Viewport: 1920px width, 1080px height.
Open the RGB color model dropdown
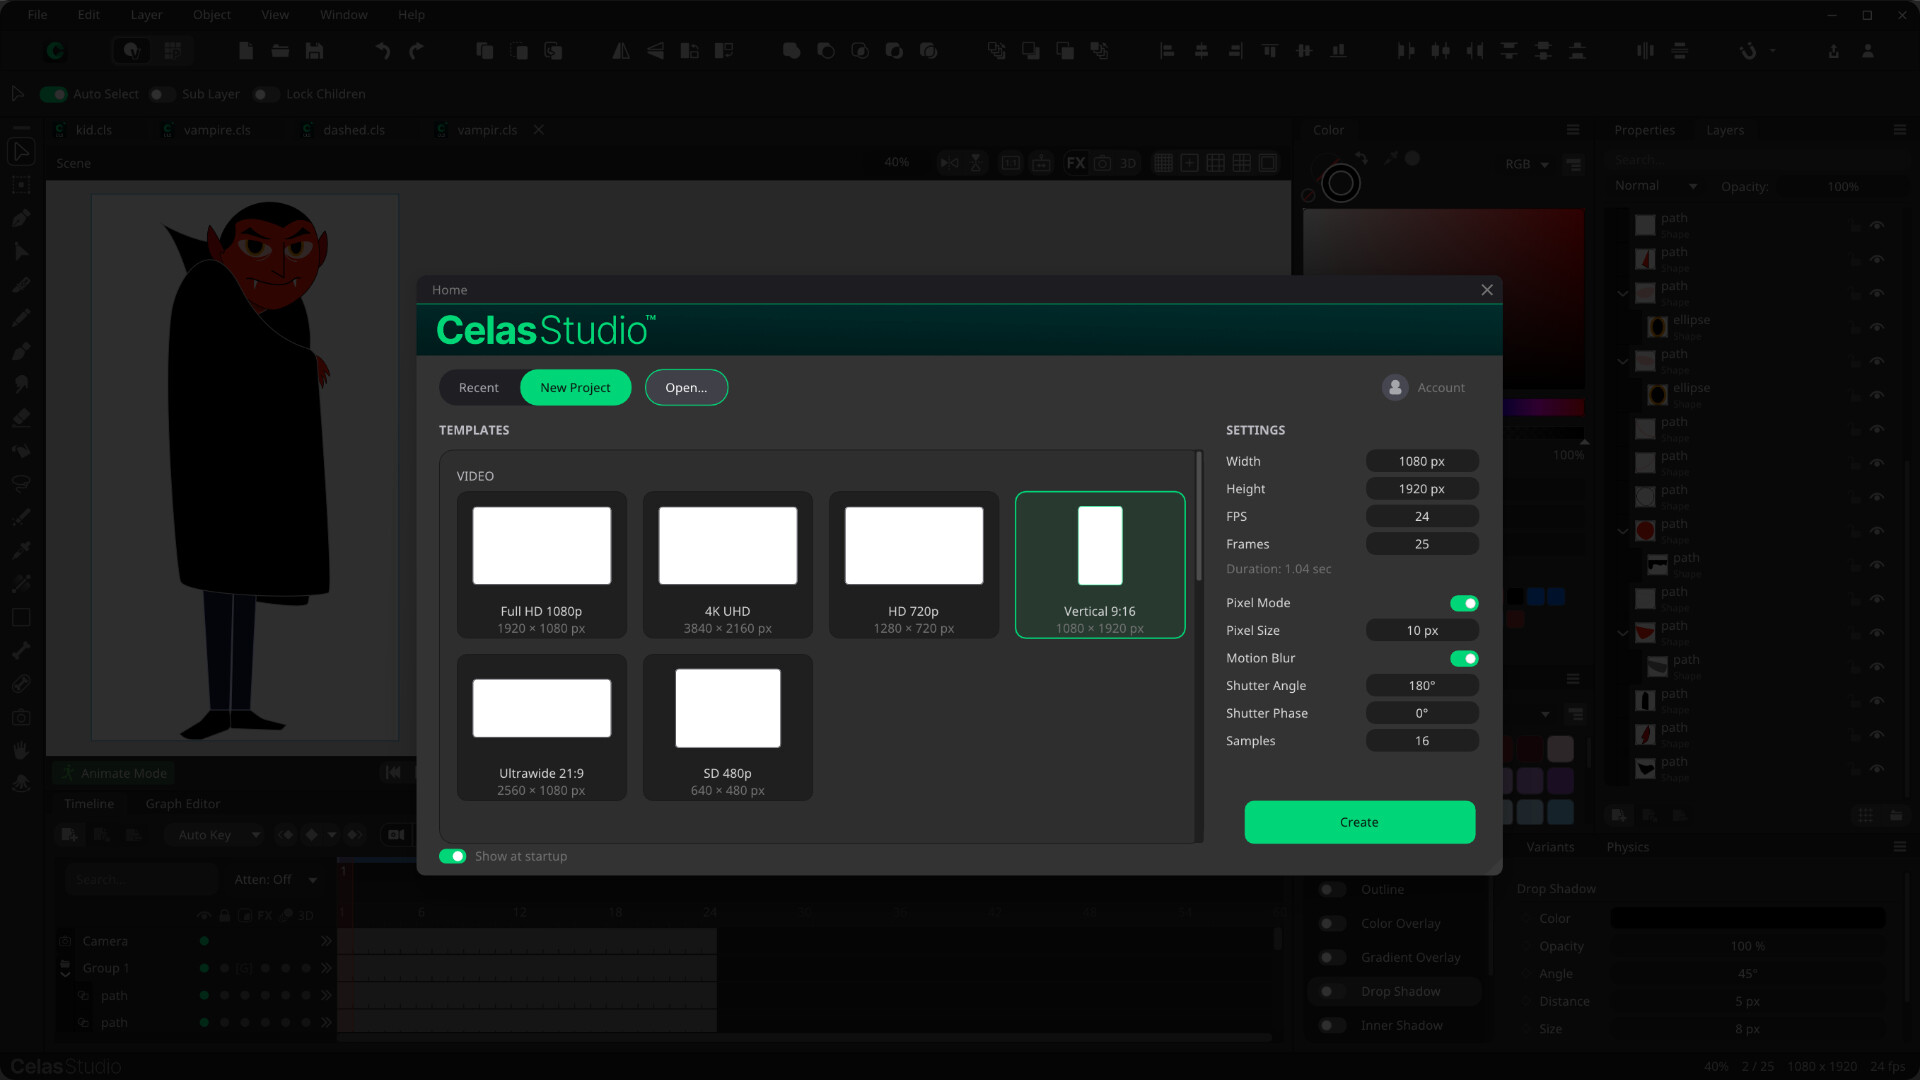(x=1527, y=164)
